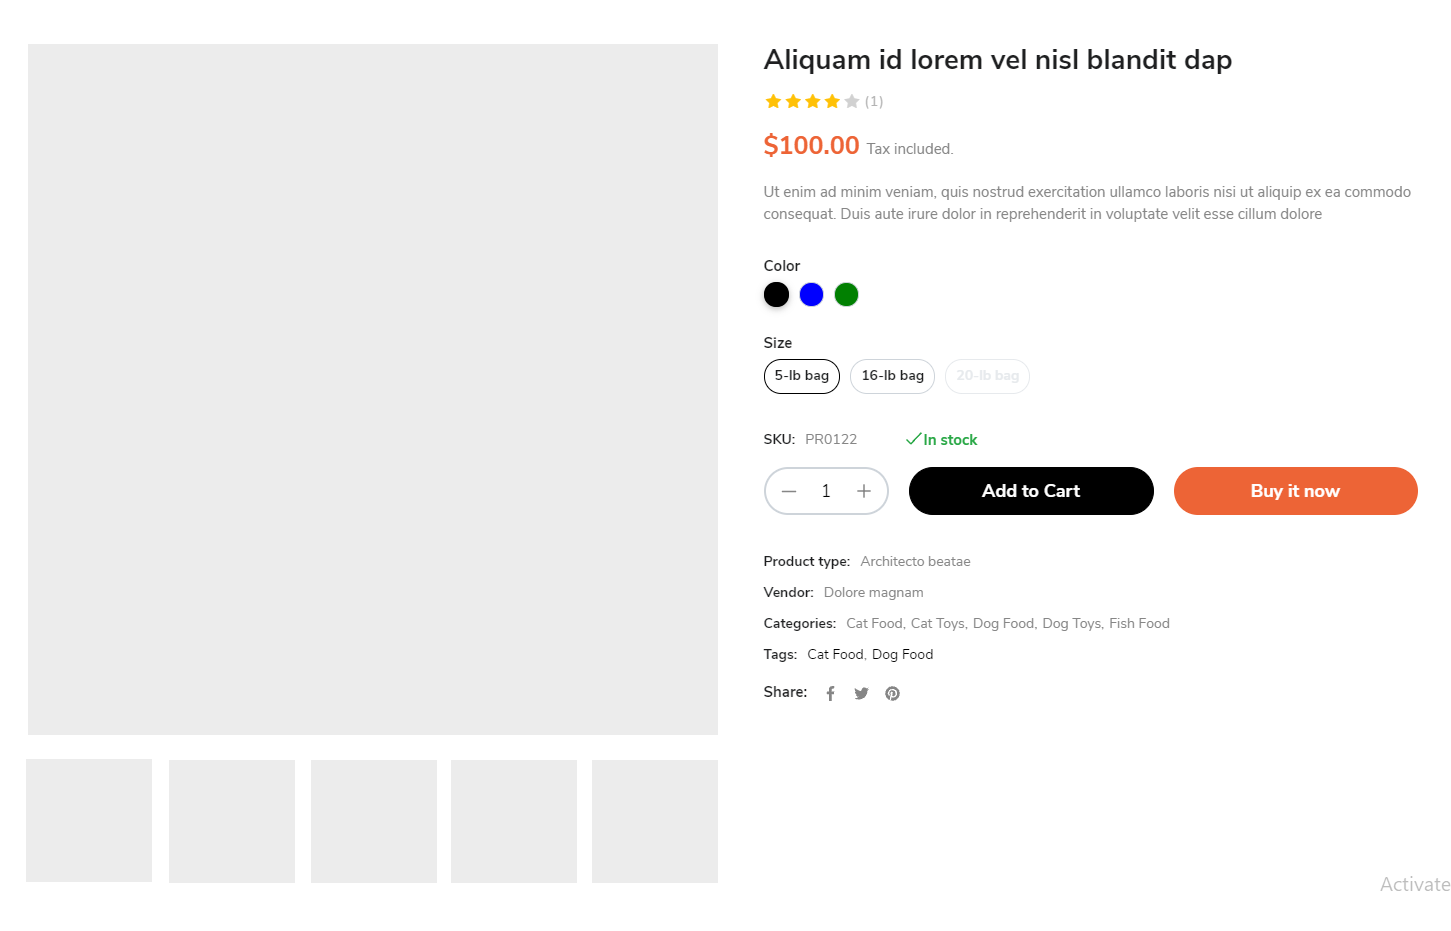Viewport: 1451px width, 931px height.
Task: Select the 5-lb bag size option
Action: coord(801,376)
